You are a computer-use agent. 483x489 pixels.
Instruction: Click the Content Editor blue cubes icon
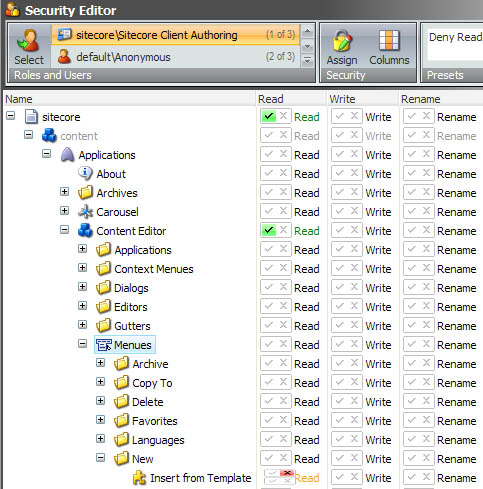[85, 231]
